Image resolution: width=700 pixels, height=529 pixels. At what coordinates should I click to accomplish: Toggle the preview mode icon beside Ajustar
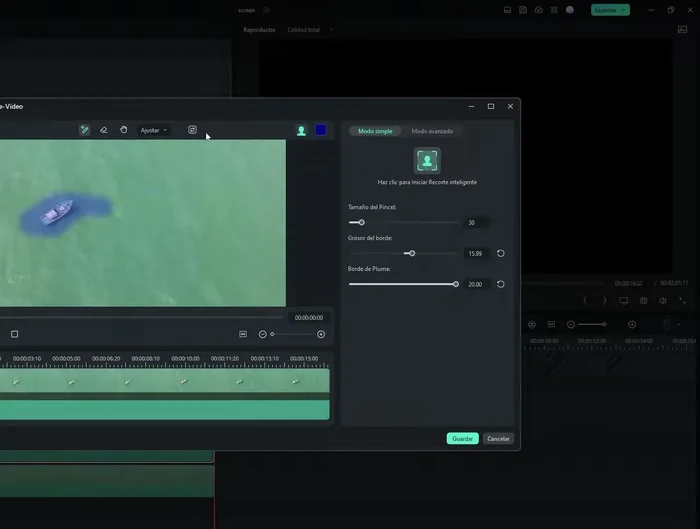193,130
